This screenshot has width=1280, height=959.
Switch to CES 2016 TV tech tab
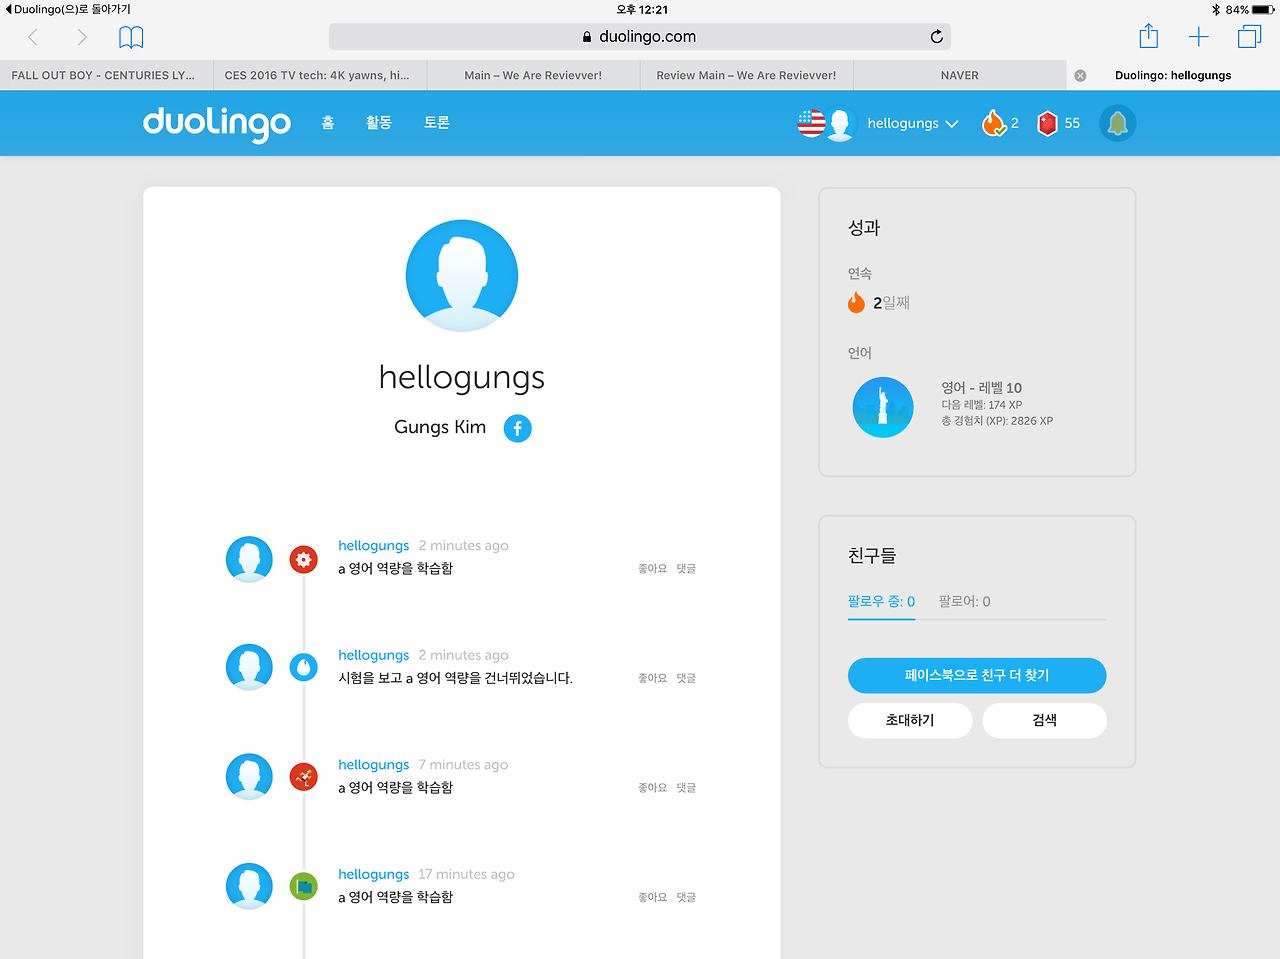pos(320,75)
